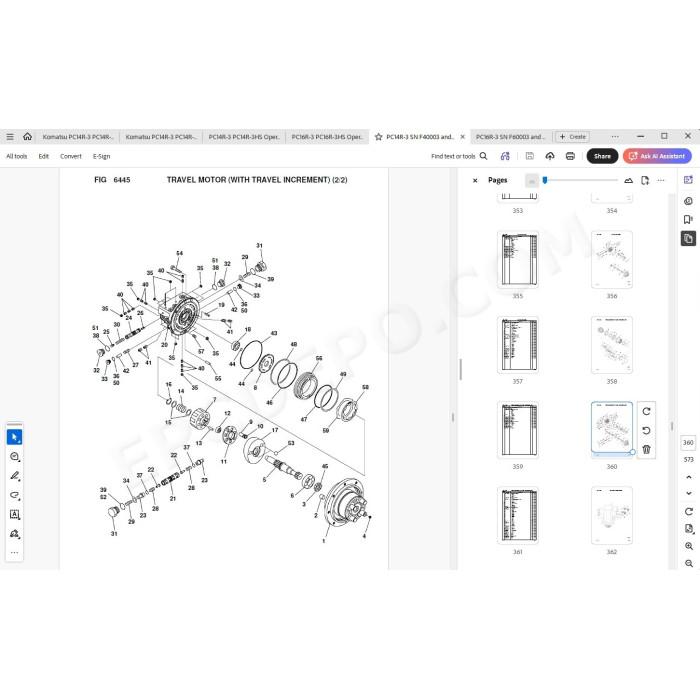Click the Share button

[602, 156]
